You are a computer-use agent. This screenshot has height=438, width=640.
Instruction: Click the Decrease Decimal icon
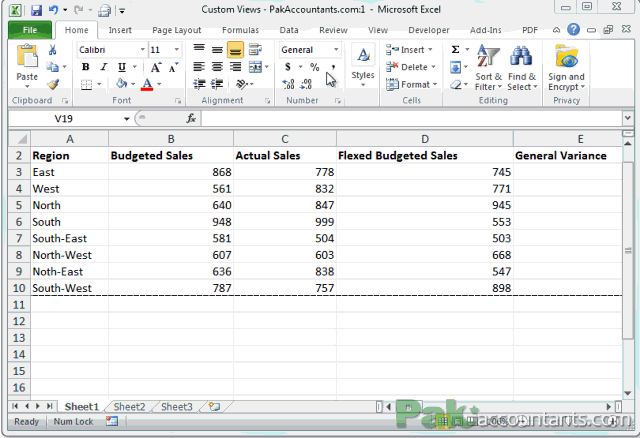click(306, 84)
